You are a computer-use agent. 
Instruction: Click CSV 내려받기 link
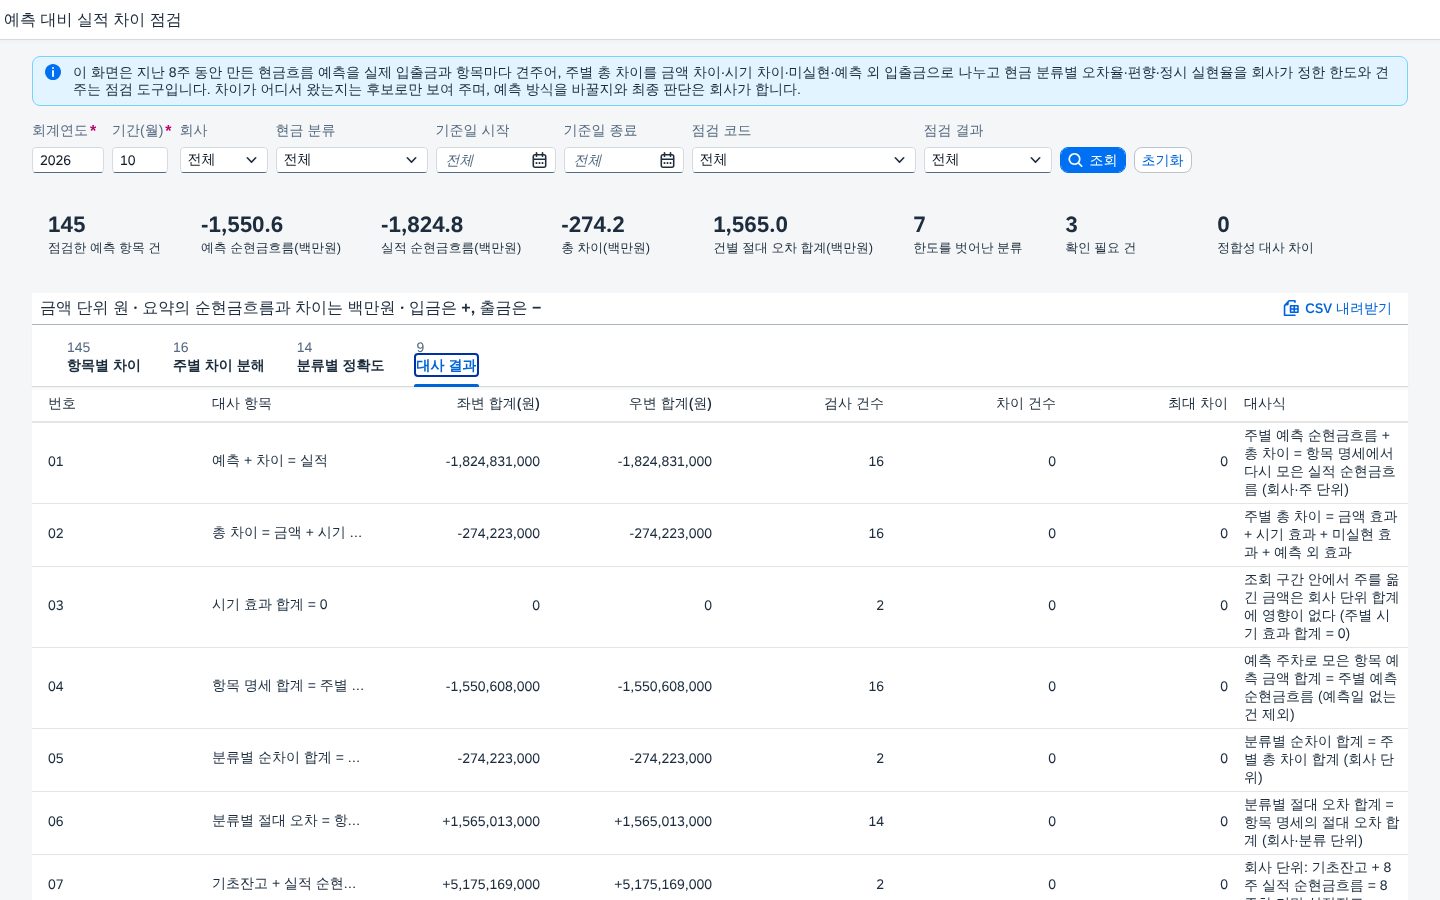pos(1338,308)
